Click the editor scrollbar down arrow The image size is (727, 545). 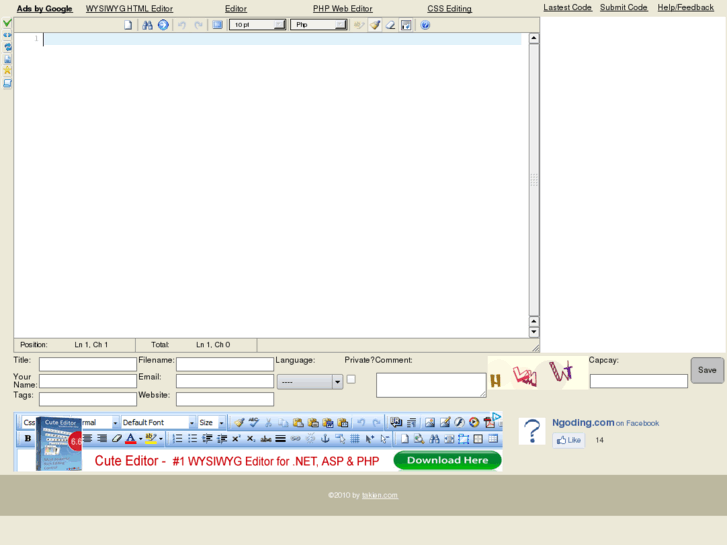click(533, 332)
